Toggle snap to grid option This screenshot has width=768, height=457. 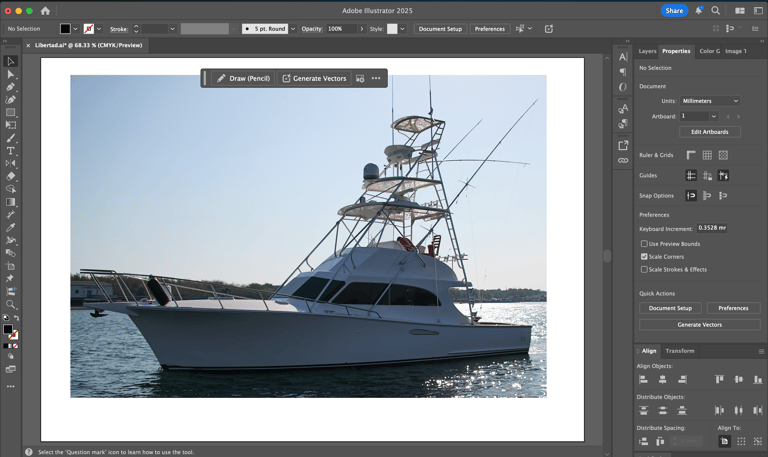(x=723, y=195)
